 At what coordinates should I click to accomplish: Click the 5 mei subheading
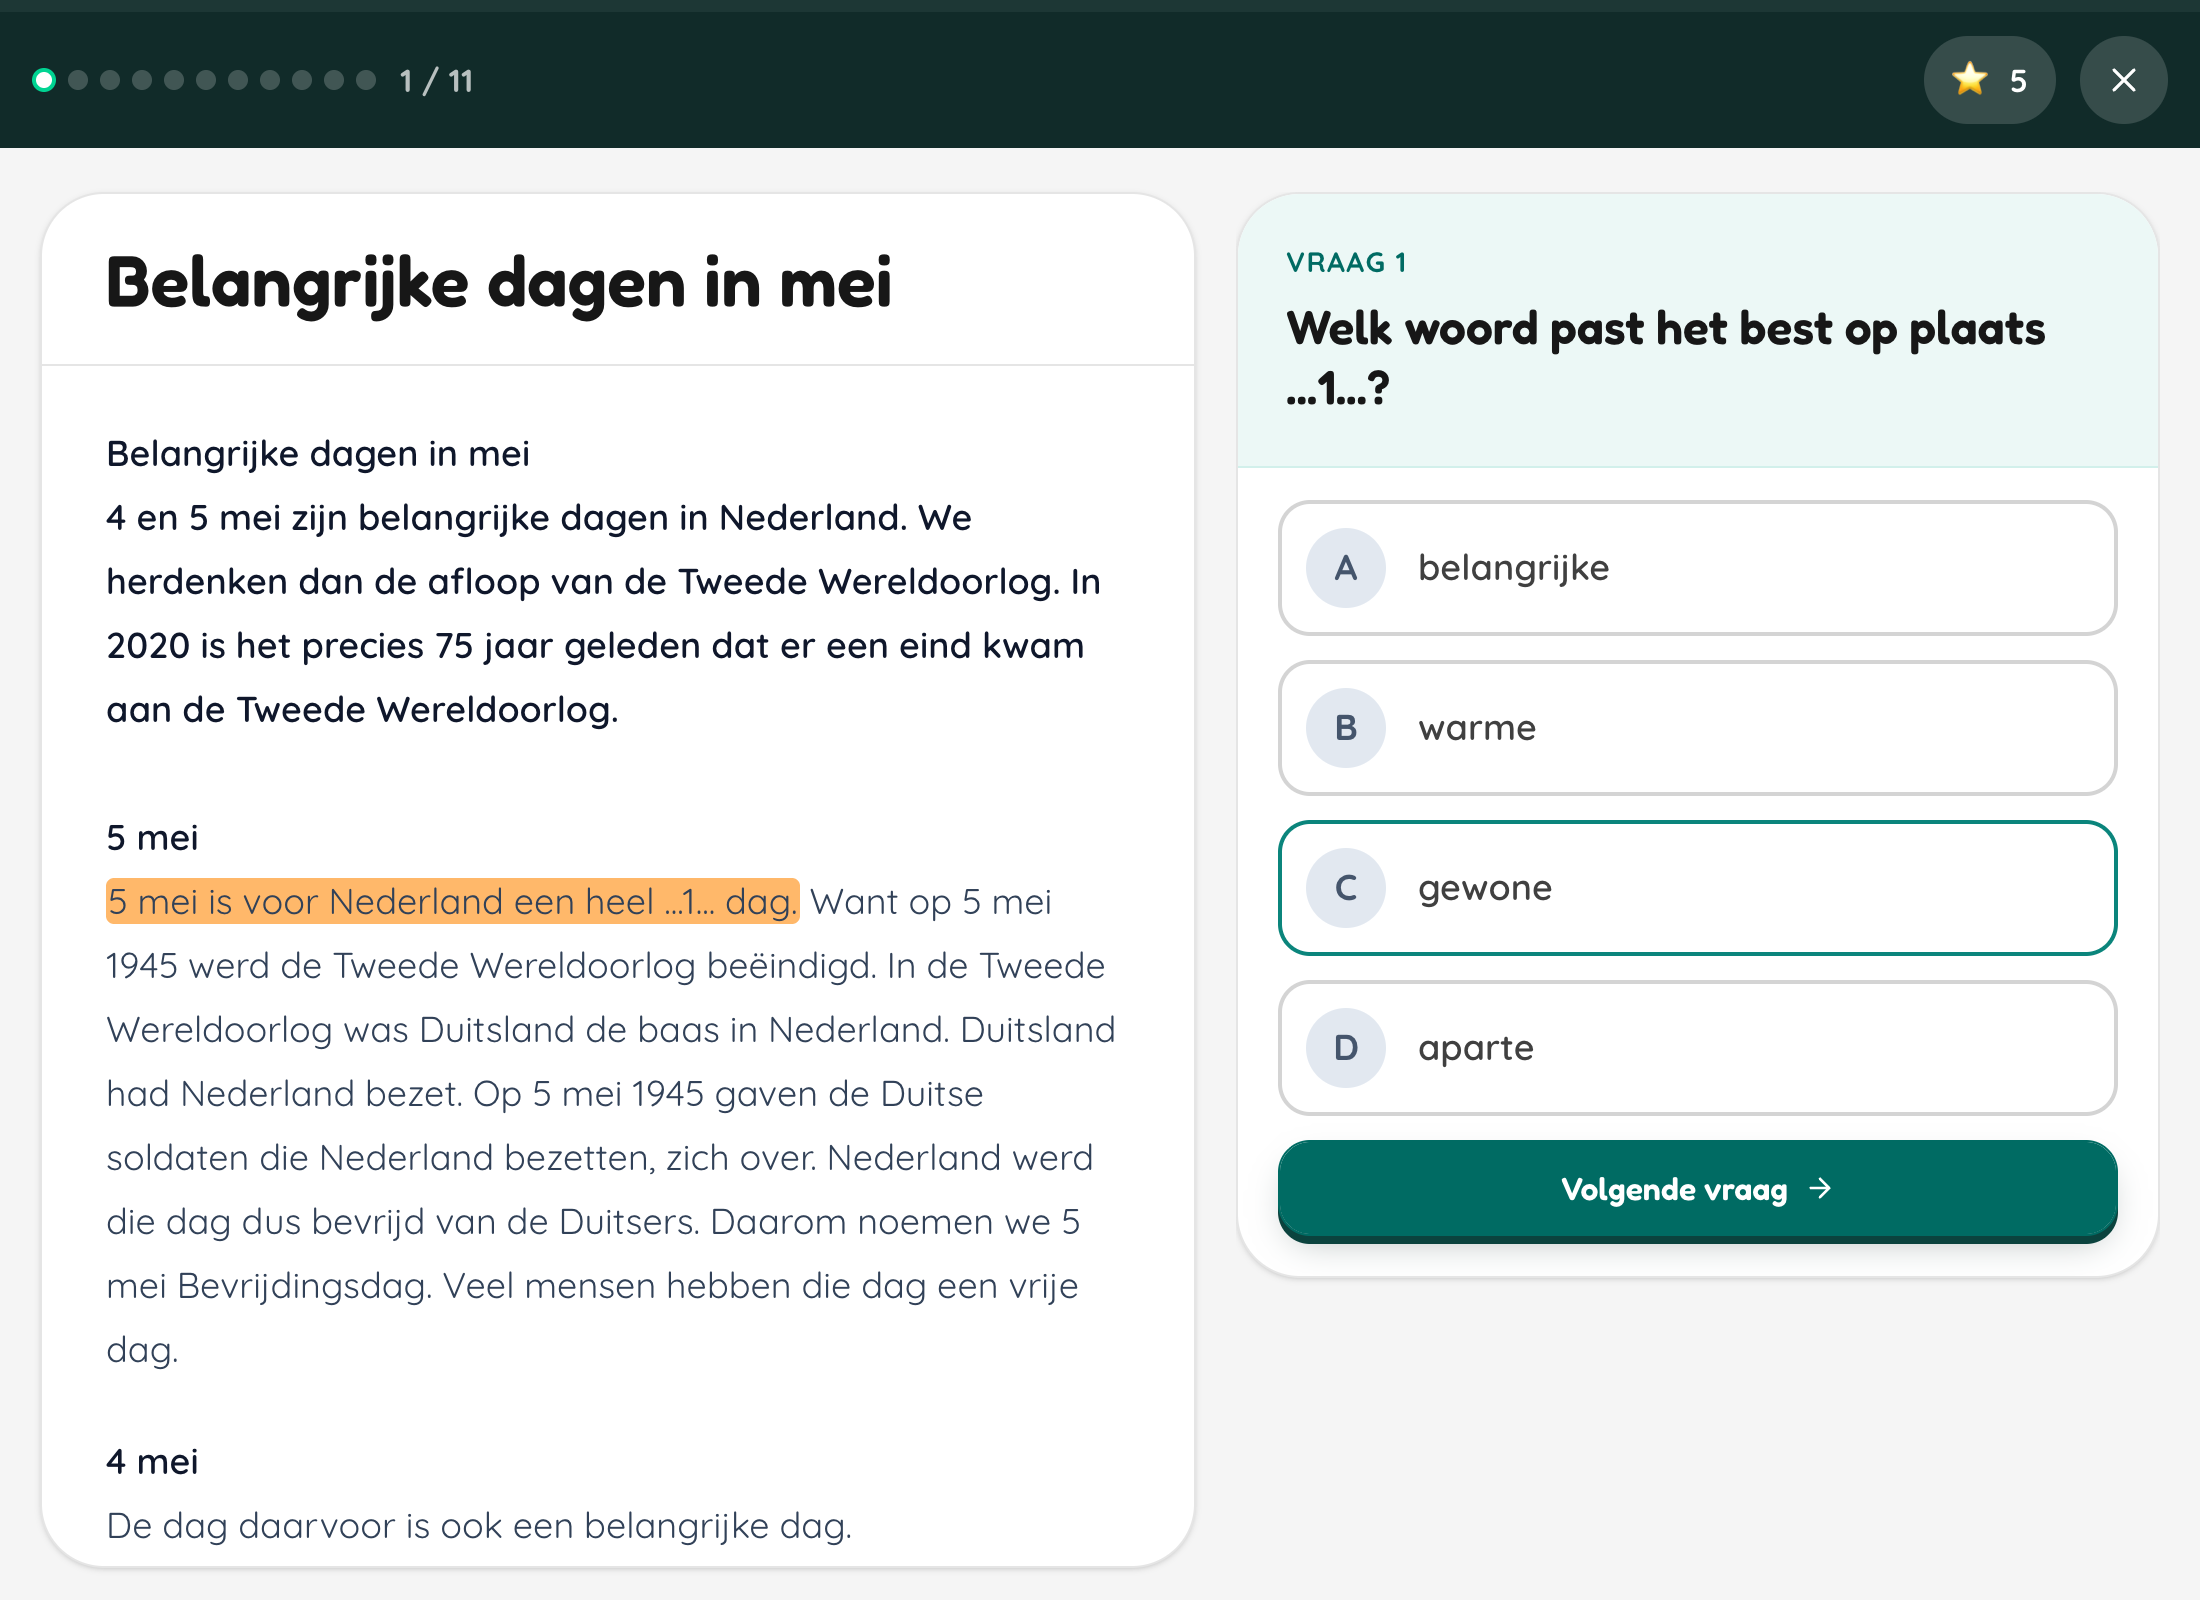tap(152, 838)
